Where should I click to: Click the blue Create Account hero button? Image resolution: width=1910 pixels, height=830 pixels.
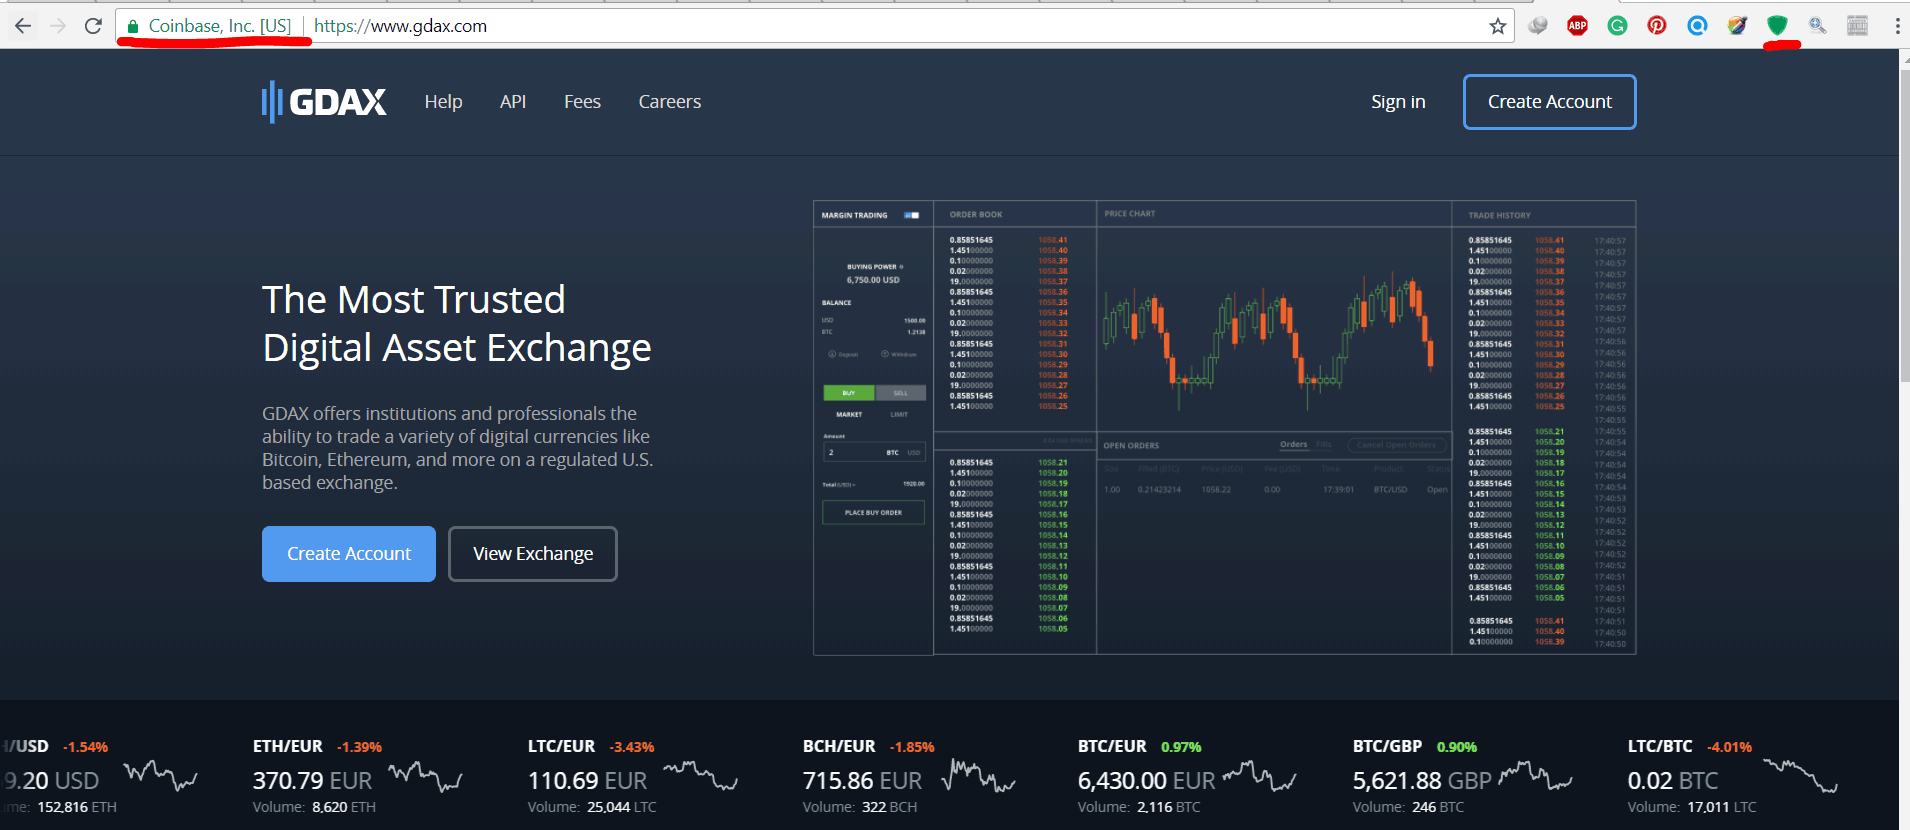pos(349,554)
